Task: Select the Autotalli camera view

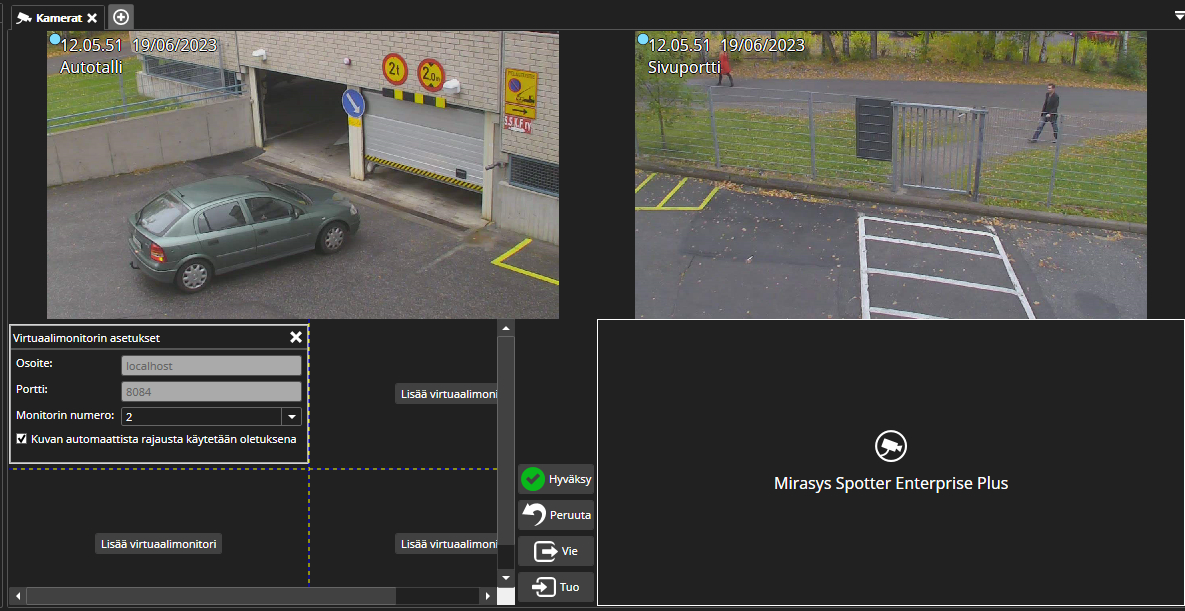Action: (302, 175)
